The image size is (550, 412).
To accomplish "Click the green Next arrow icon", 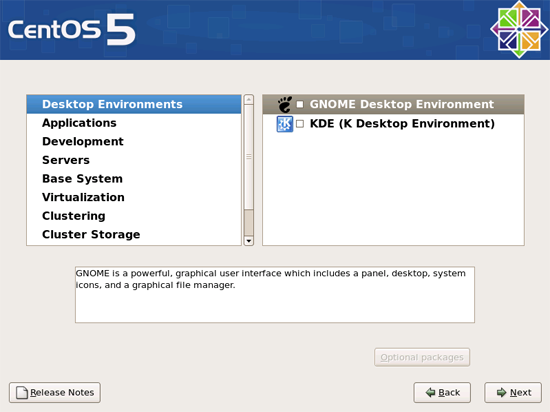I will 502,392.
